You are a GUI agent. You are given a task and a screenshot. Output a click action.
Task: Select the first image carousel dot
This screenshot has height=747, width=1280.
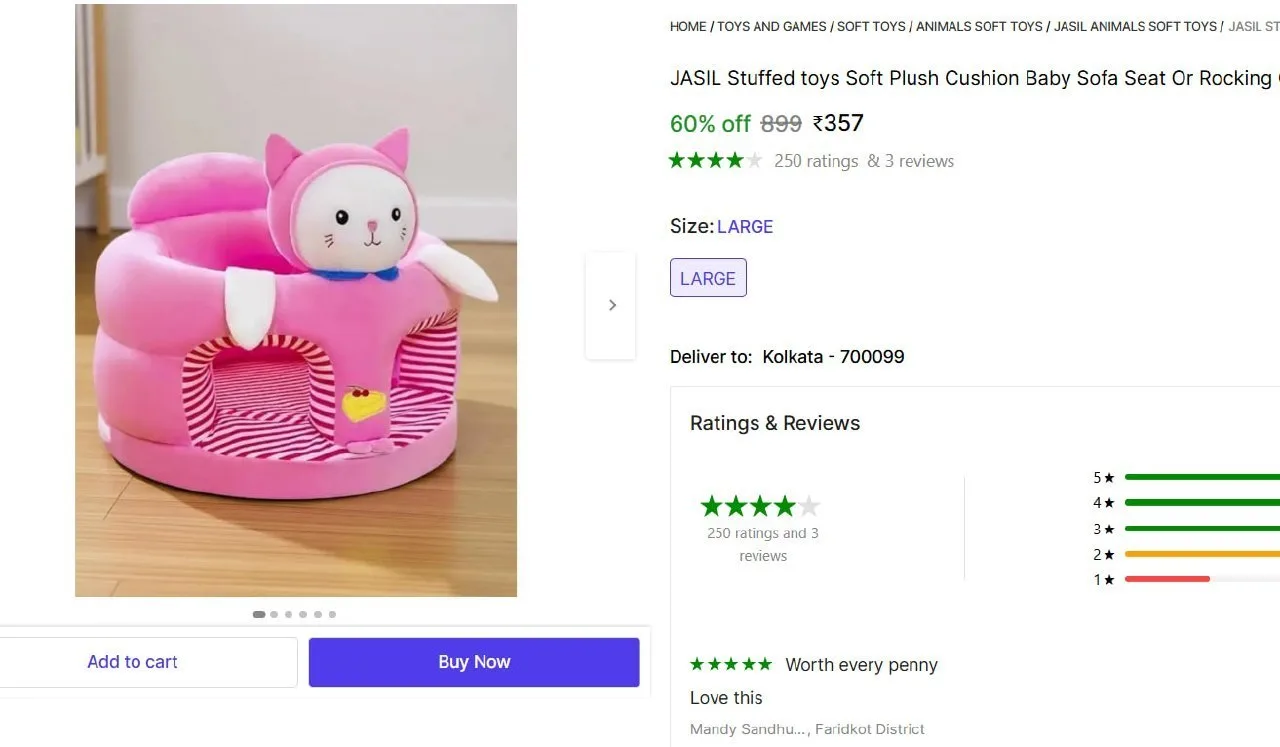pyautogui.click(x=259, y=614)
